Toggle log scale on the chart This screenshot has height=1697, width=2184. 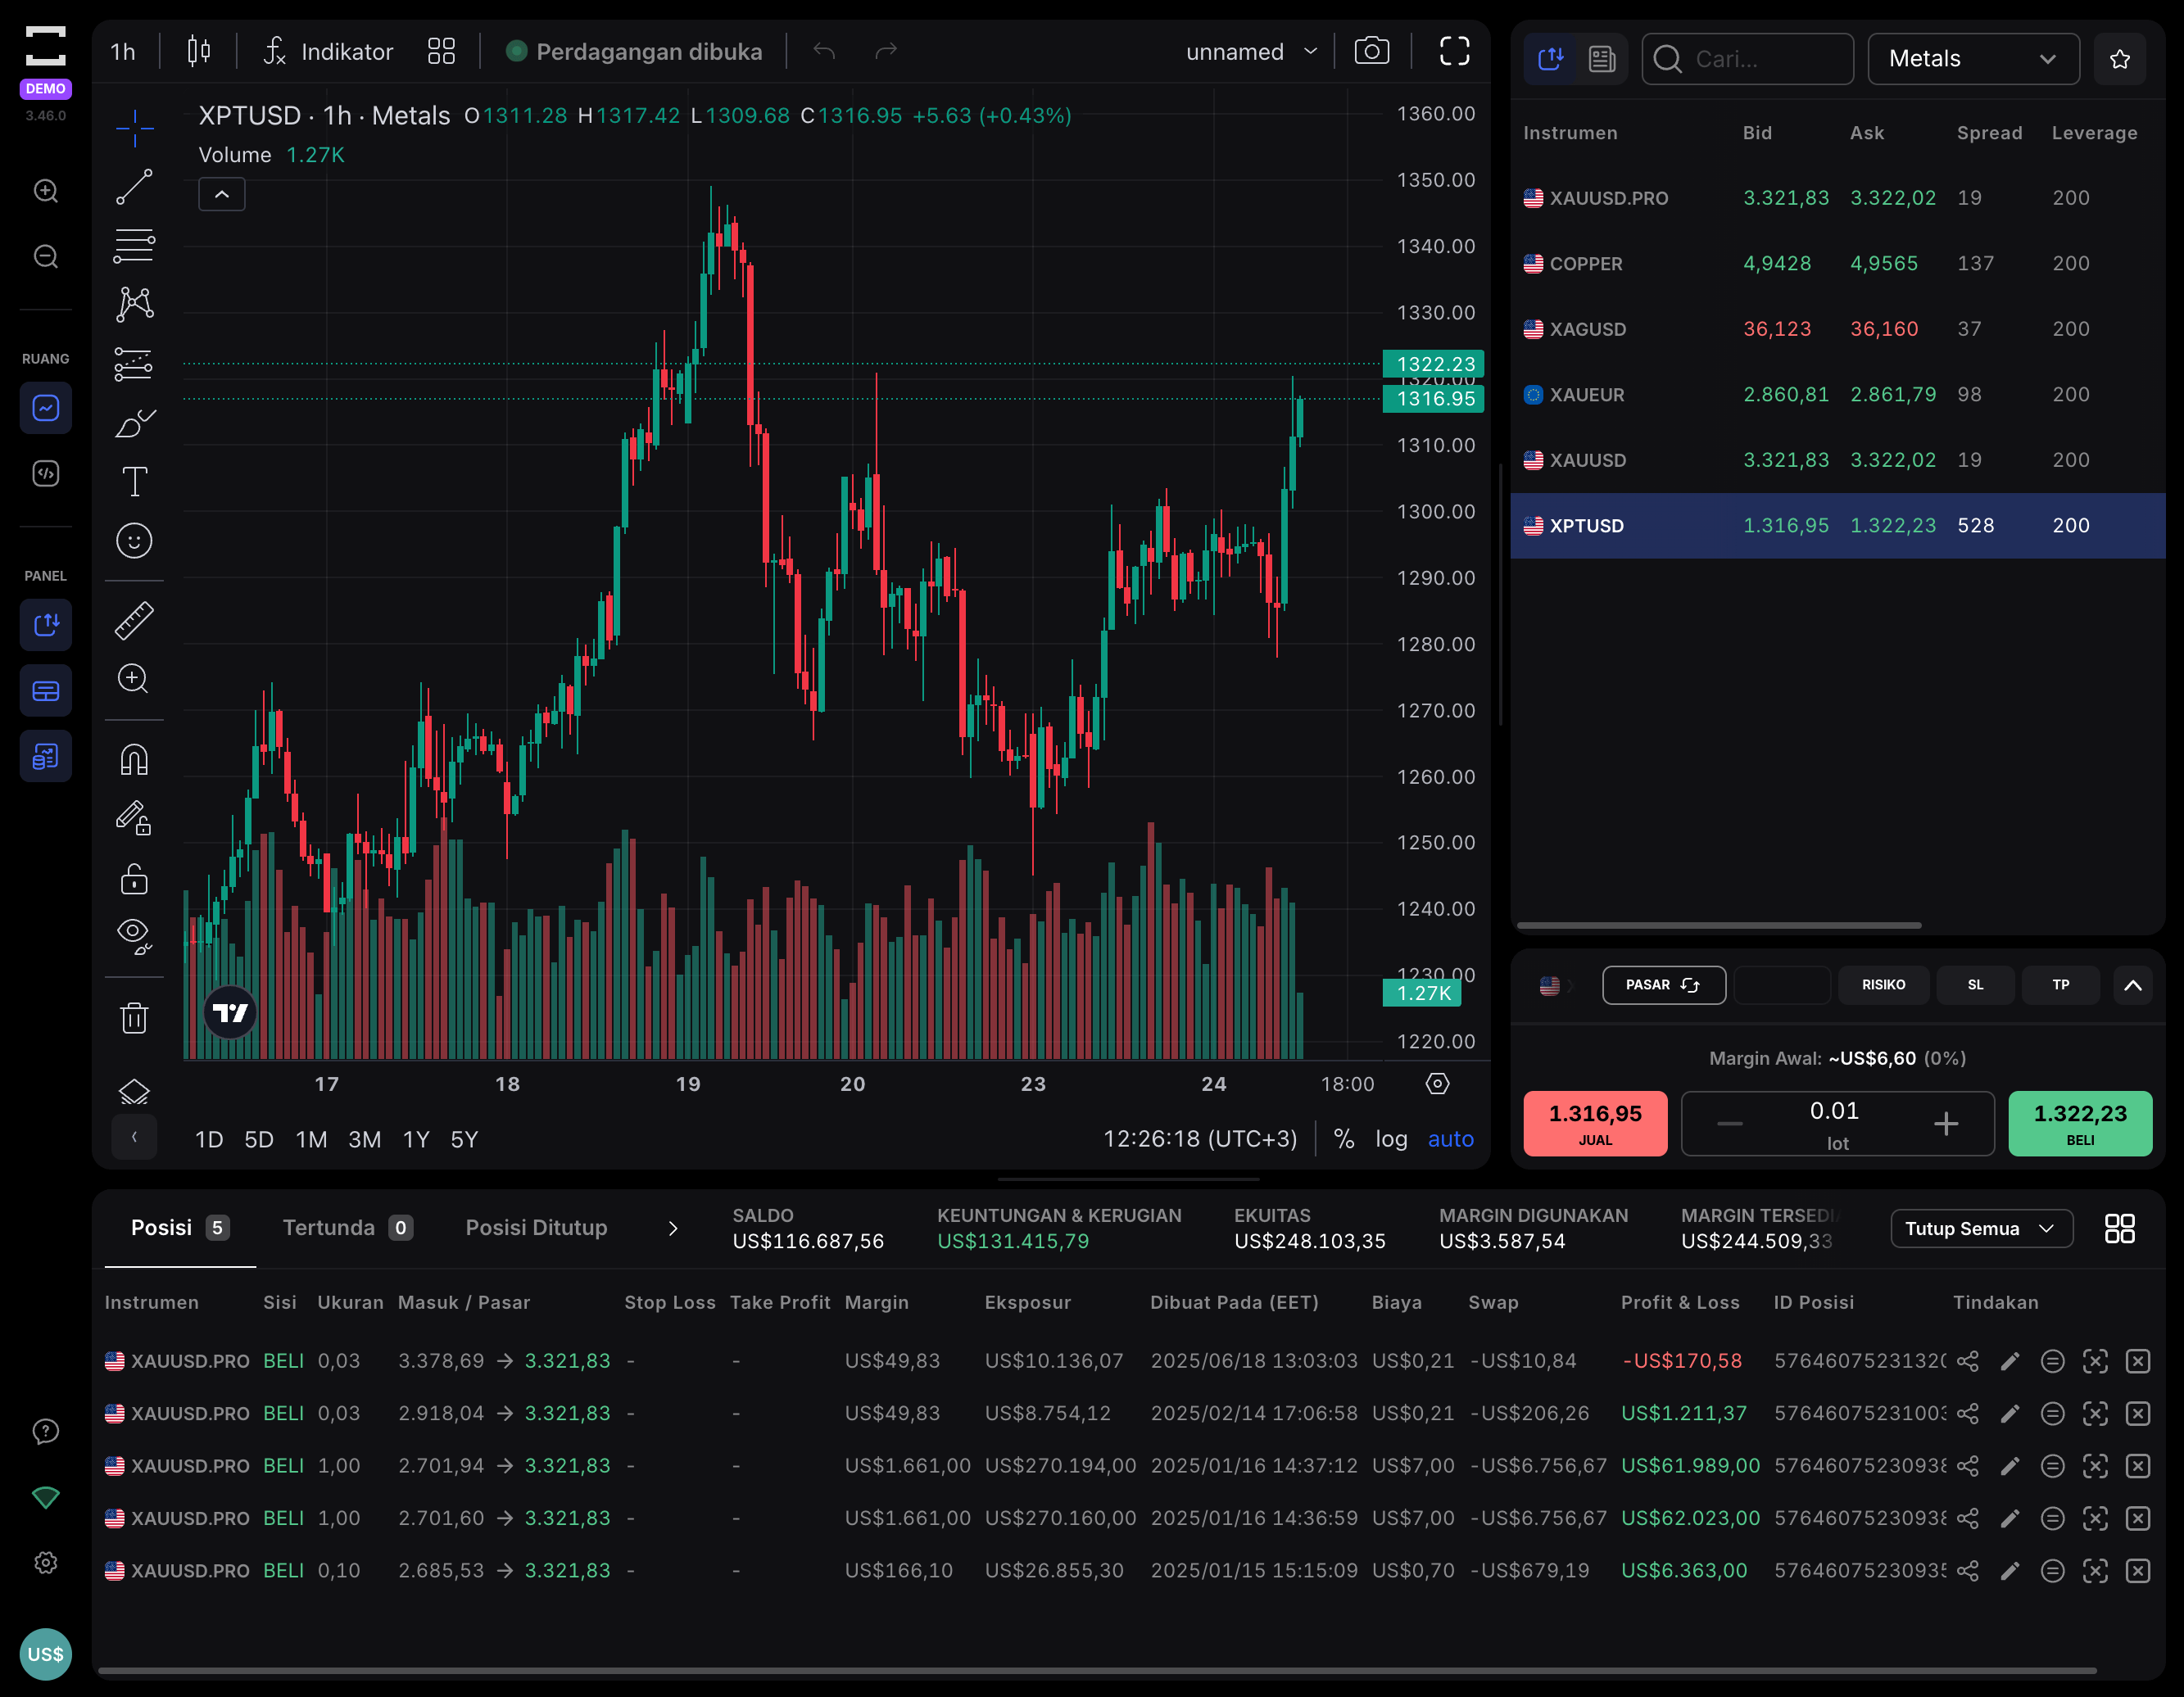(x=1391, y=1139)
